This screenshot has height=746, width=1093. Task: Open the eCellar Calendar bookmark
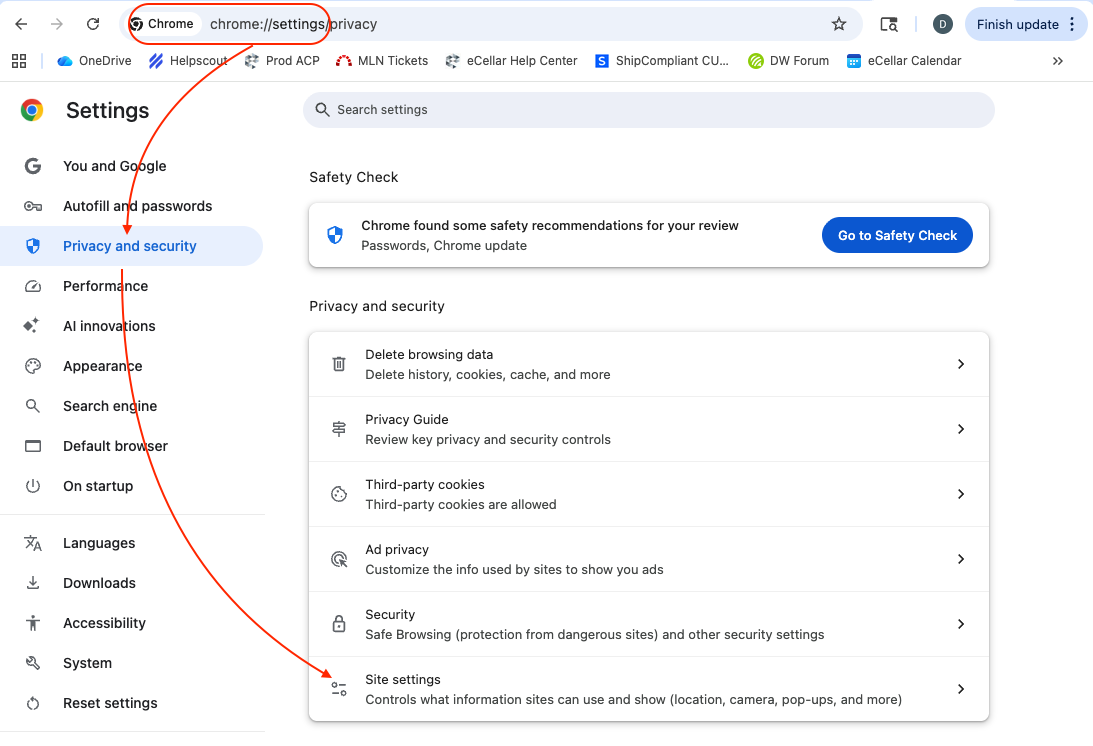tap(904, 61)
